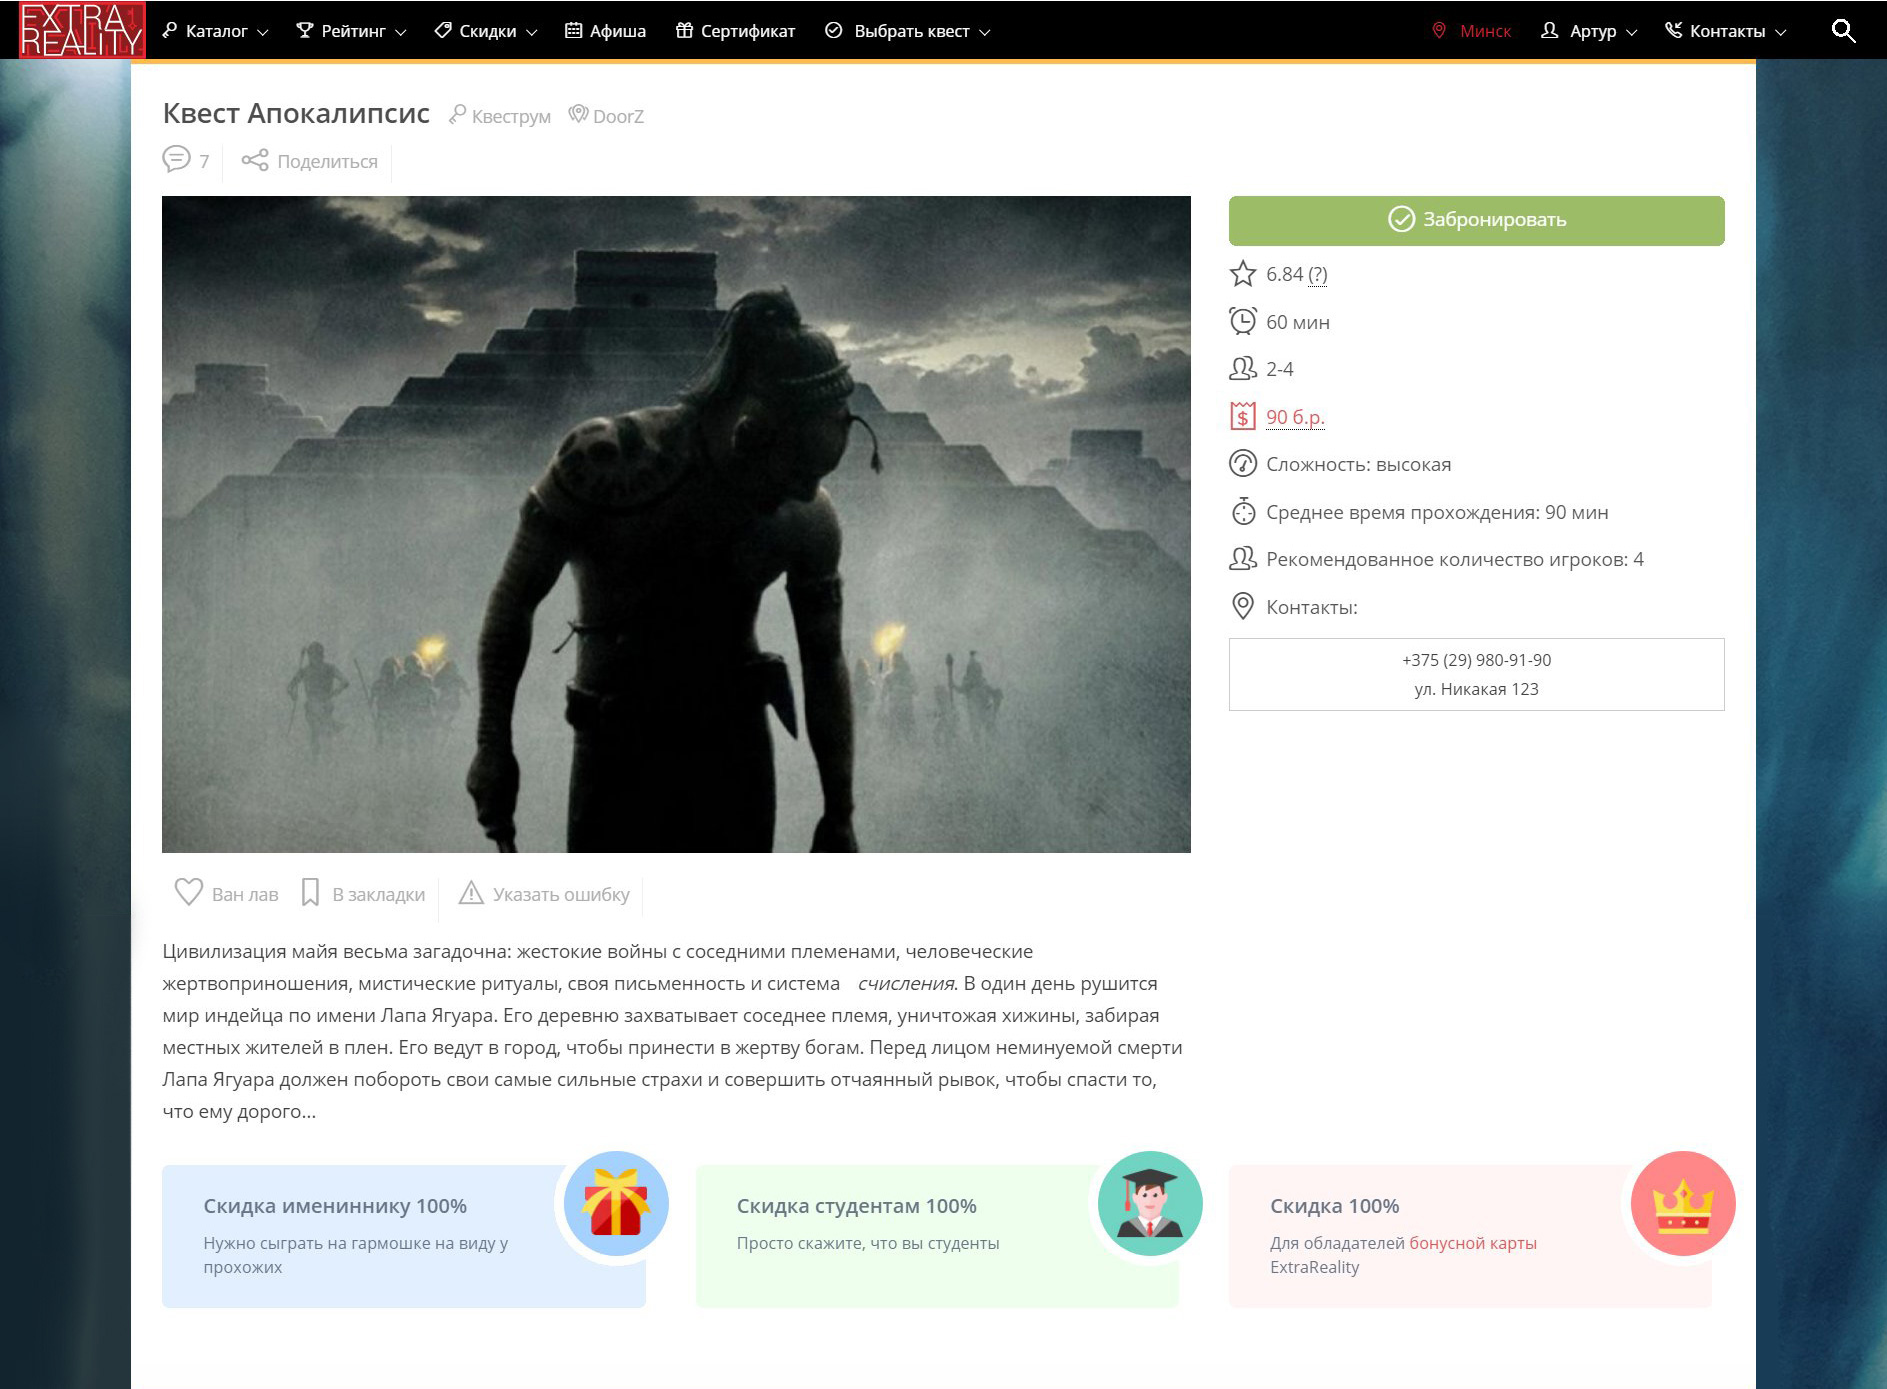Click the heart icon for Ван лав
Image resolution: width=1887 pixels, height=1389 pixels.
pos(189,892)
